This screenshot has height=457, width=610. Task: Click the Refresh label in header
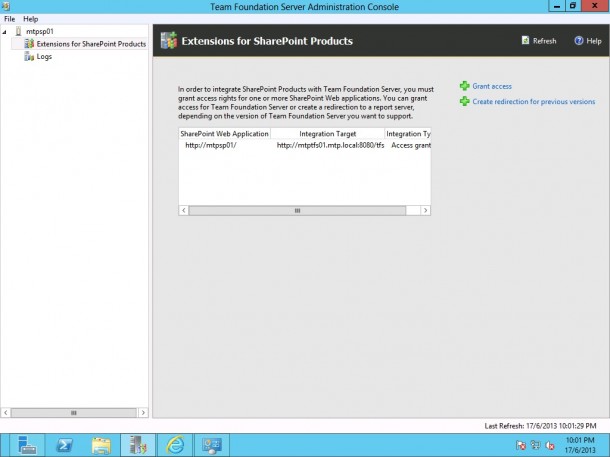tap(544, 41)
